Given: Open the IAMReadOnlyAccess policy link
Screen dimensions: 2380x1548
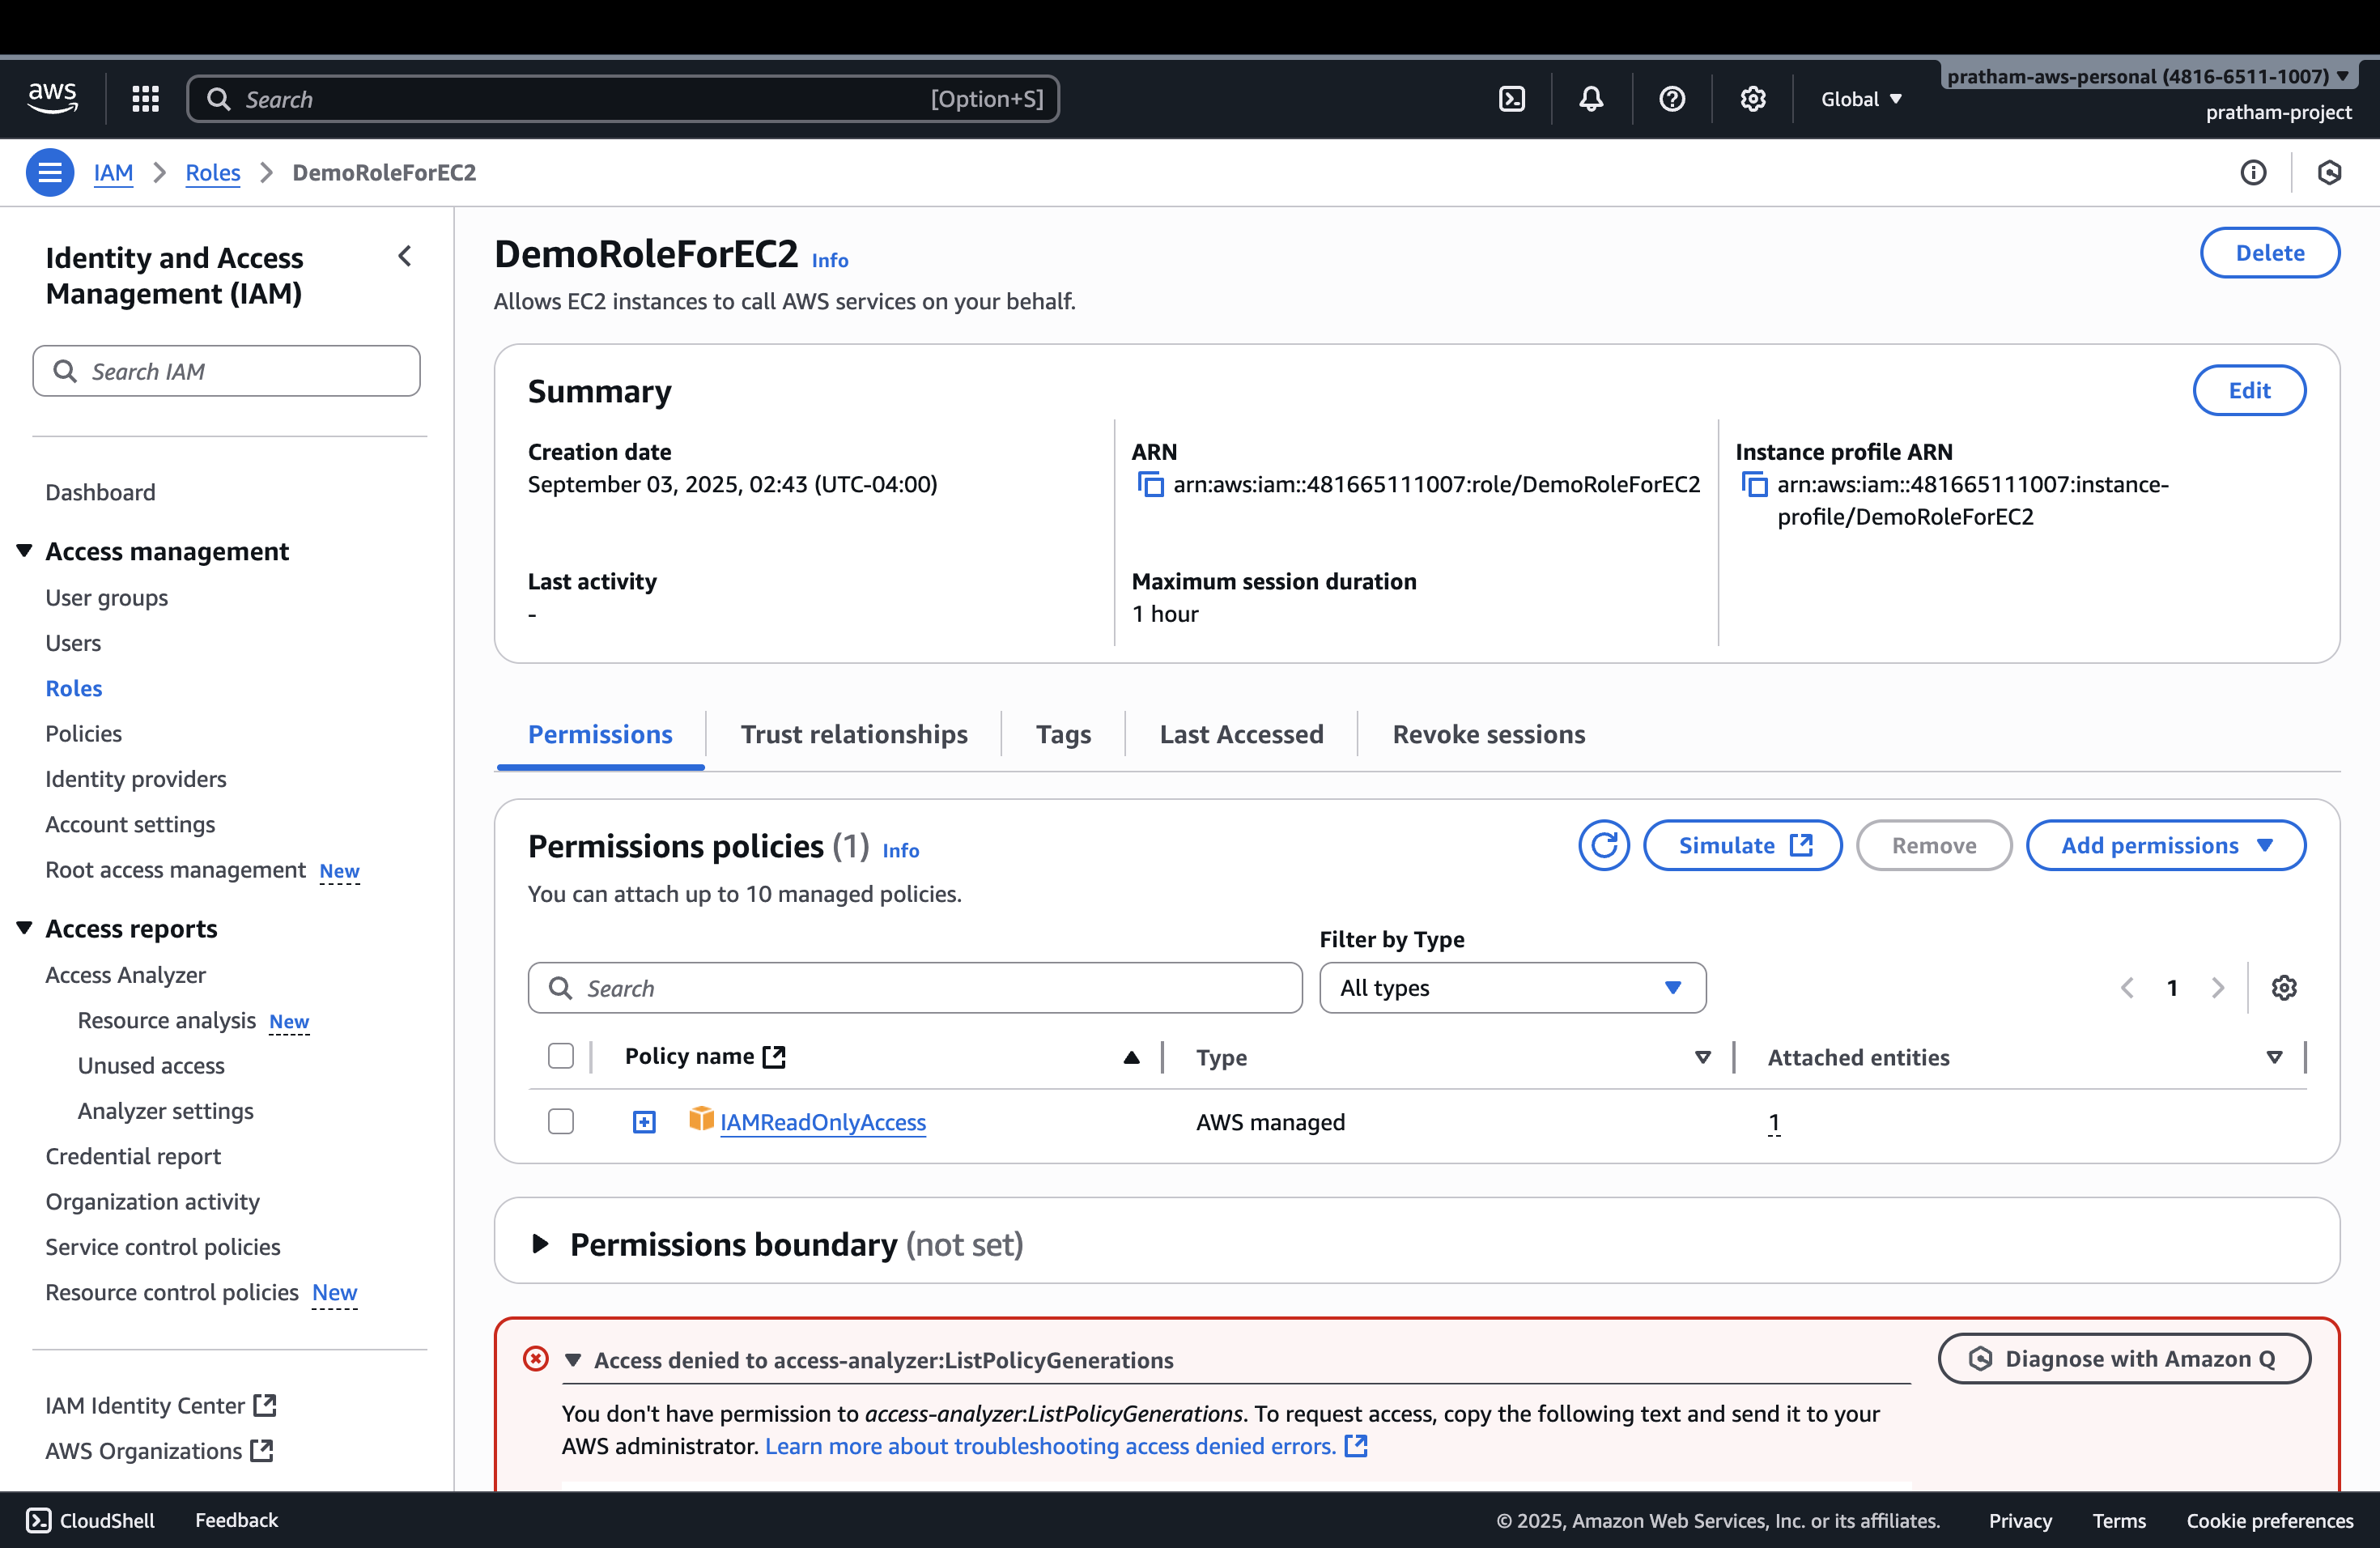Looking at the screenshot, I should 822,1122.
